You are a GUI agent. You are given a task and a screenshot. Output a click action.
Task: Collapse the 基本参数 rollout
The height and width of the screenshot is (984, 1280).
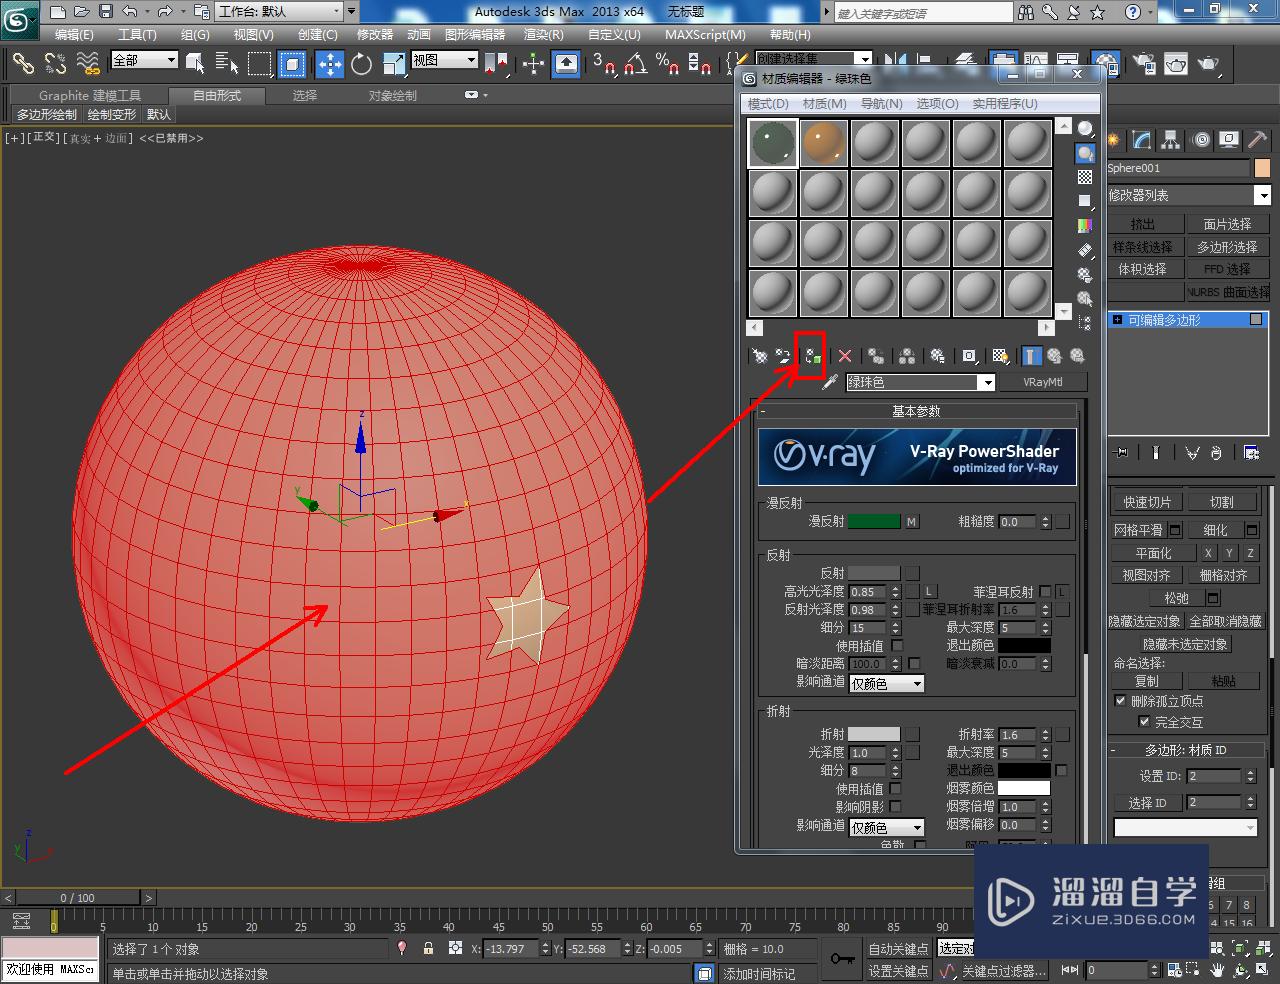coord(917,411)
